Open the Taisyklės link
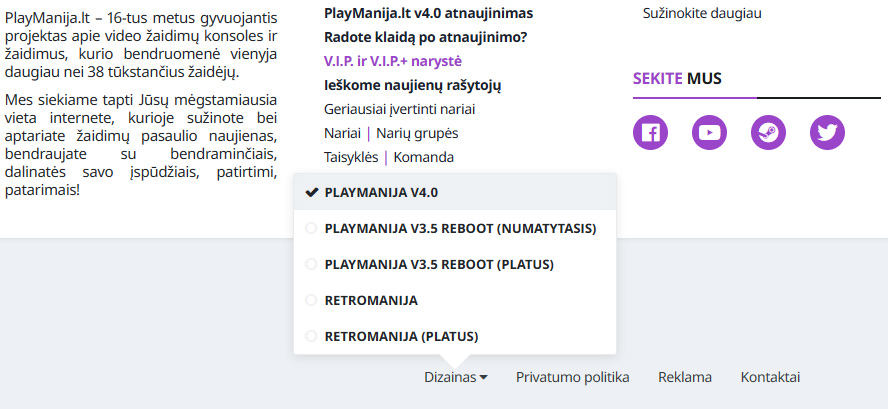Viewport: 888px width, 409px height. 351,157
